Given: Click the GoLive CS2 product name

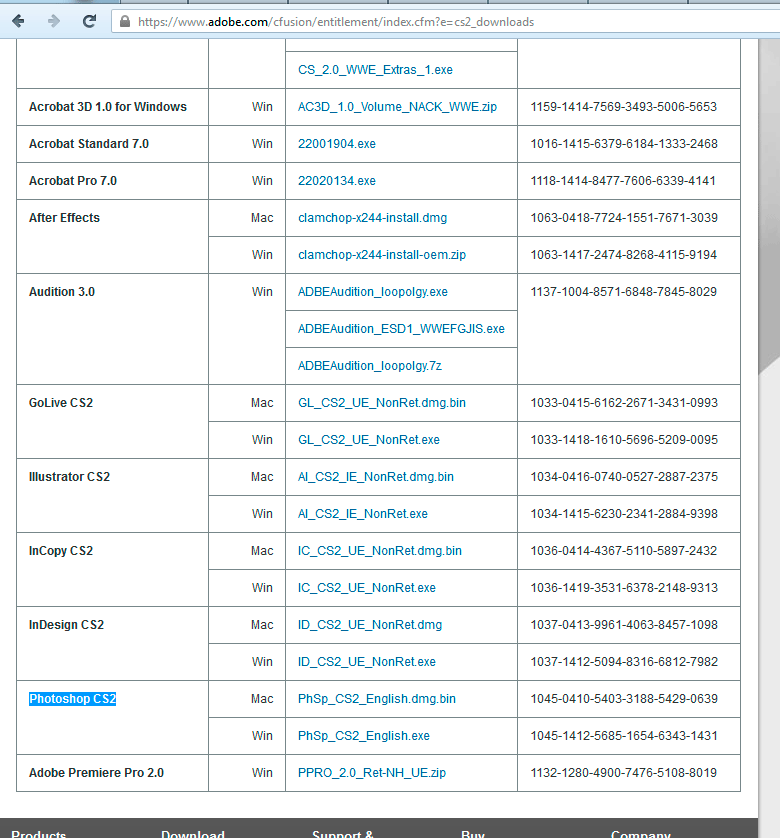Looking at the screenshot, I should click(60, 403).
